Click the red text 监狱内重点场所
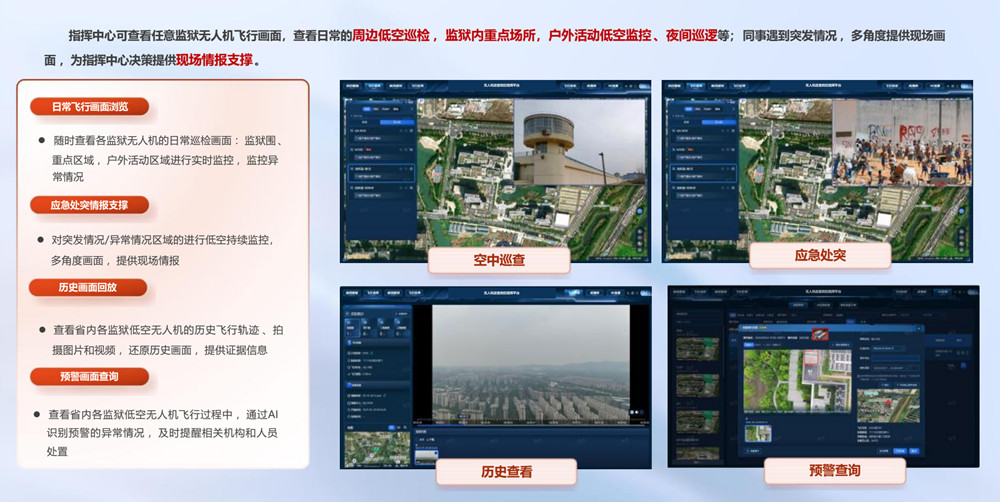This screenshot has width=1000, height=502. click(x=490, y=36)
